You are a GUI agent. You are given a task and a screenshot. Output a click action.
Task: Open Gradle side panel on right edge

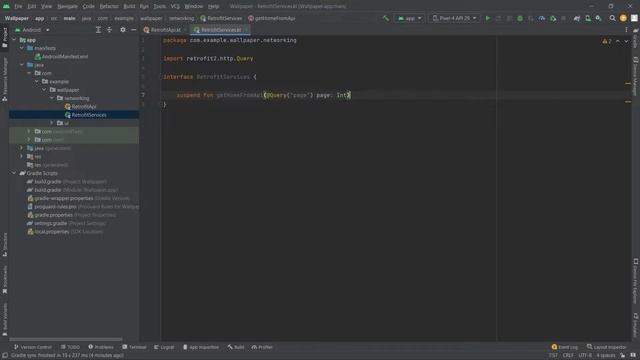click(636, 38)
